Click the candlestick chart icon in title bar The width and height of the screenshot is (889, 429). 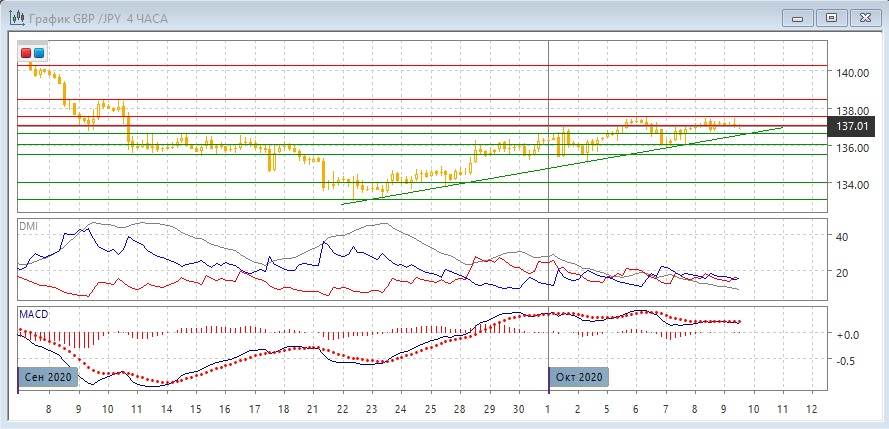click(x=12, y=17)
